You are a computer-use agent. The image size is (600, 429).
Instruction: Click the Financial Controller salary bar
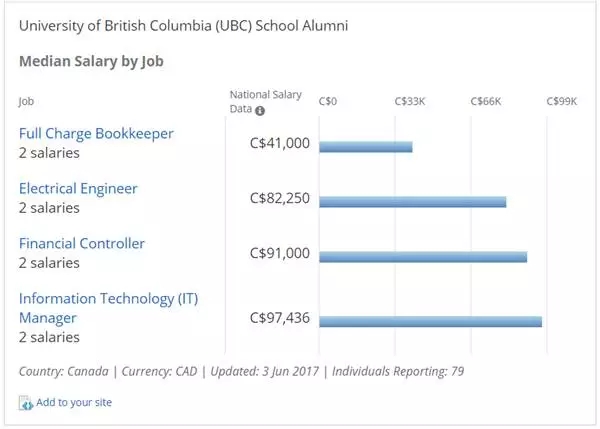coord(422,256)
